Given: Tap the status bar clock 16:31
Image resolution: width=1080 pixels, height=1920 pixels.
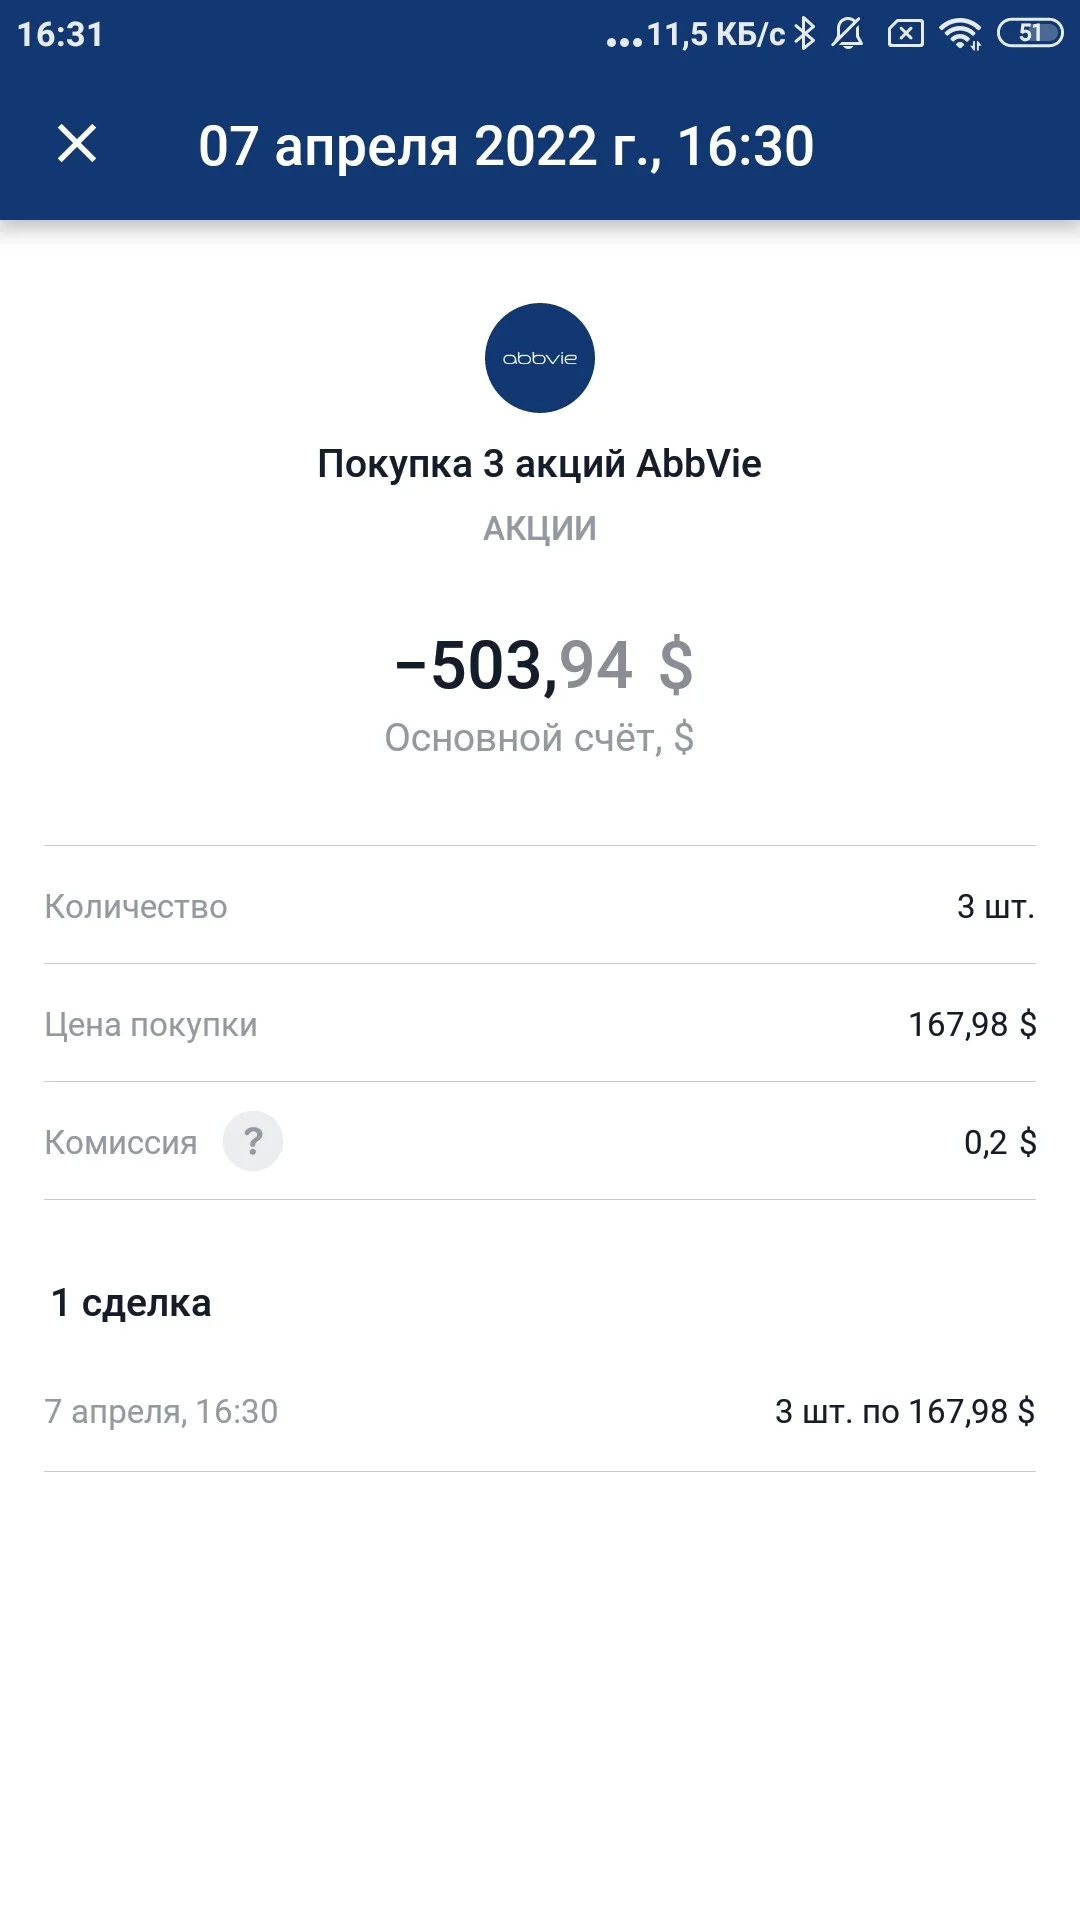Looking at the screenshot, I should pos(60,34).
